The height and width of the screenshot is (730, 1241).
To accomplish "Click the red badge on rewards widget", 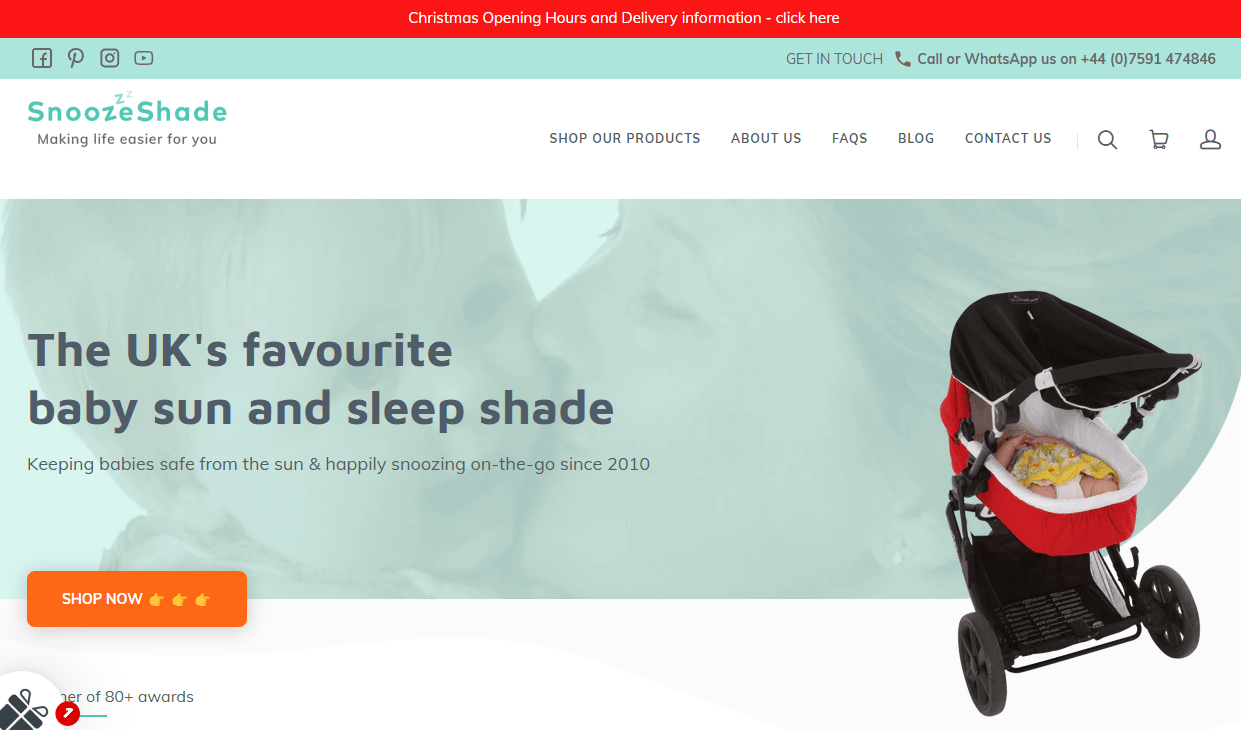I will click(68, 713).
